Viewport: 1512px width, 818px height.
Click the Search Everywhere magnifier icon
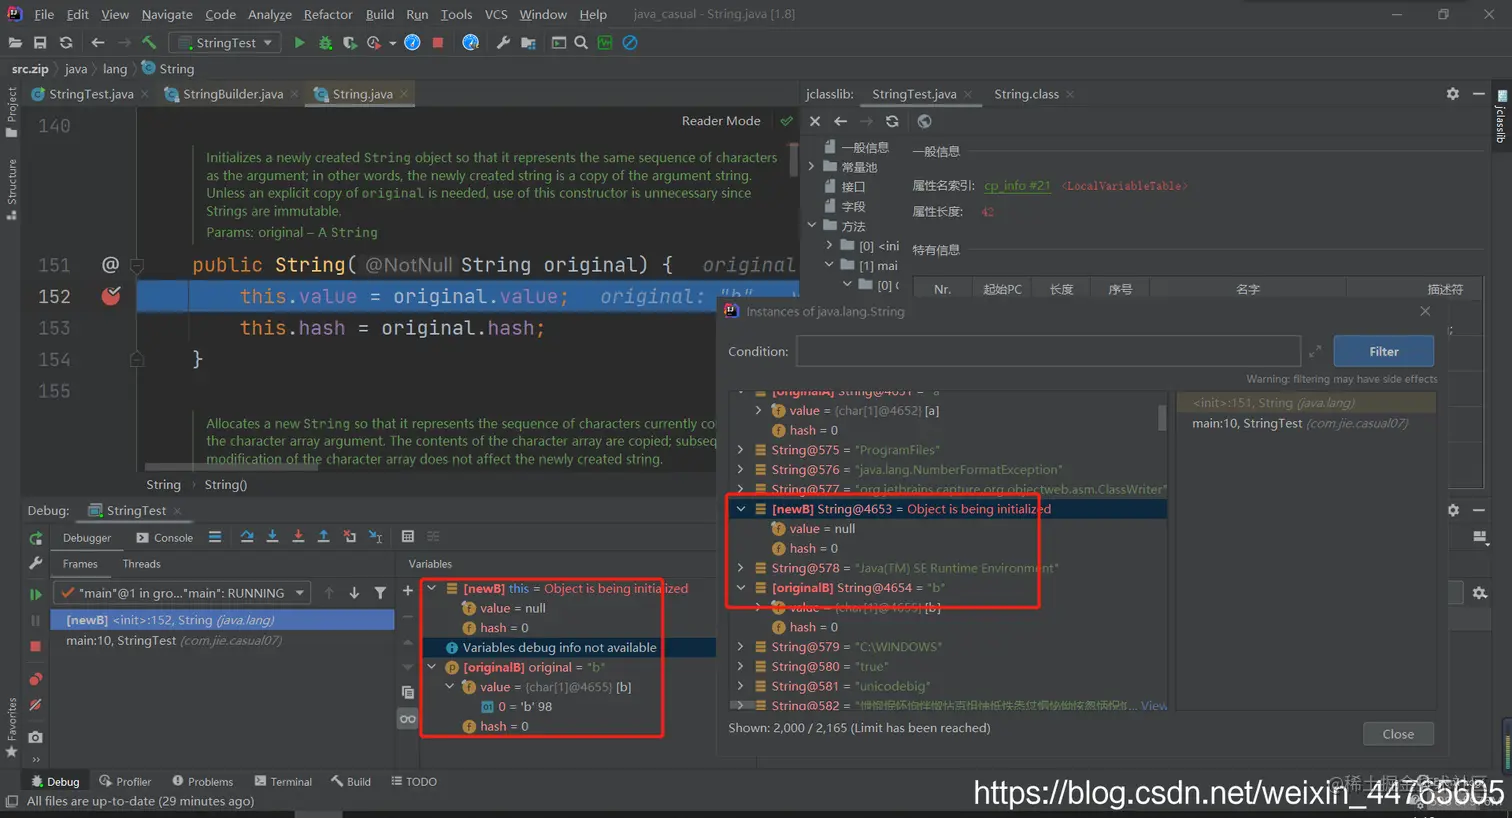tap(581, 43)
